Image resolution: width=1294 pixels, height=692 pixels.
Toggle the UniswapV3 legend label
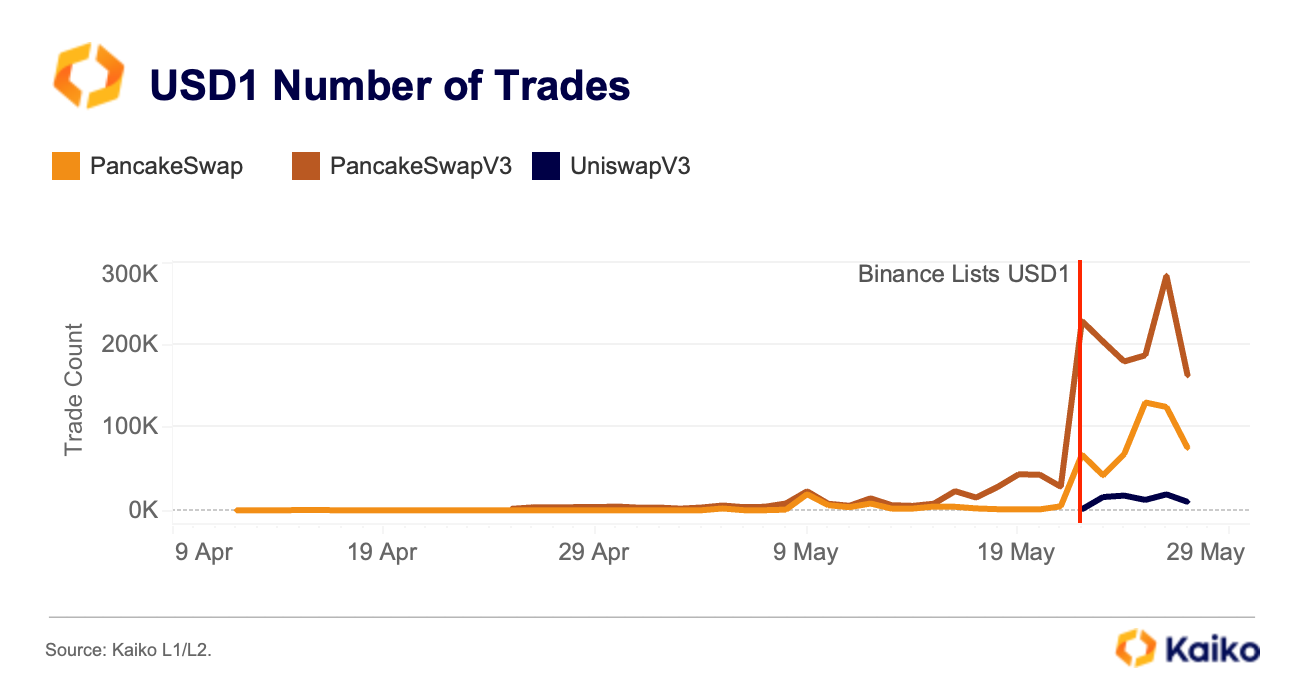pos(630,166)
